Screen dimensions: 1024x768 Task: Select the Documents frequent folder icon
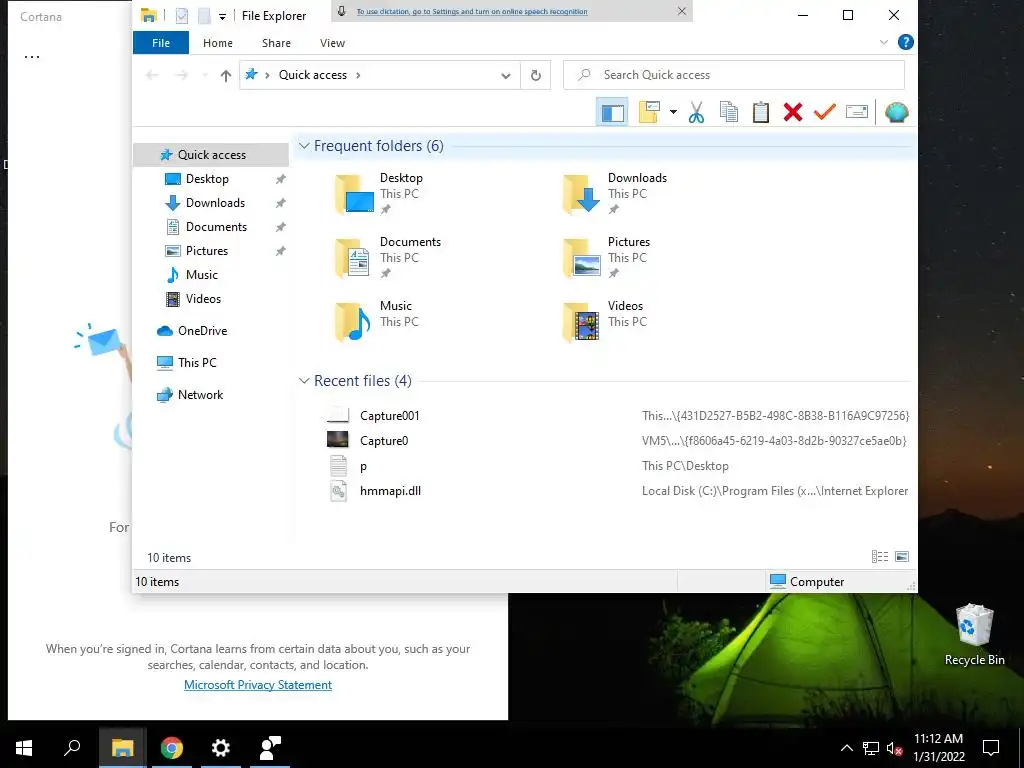(x=355, y=258)
